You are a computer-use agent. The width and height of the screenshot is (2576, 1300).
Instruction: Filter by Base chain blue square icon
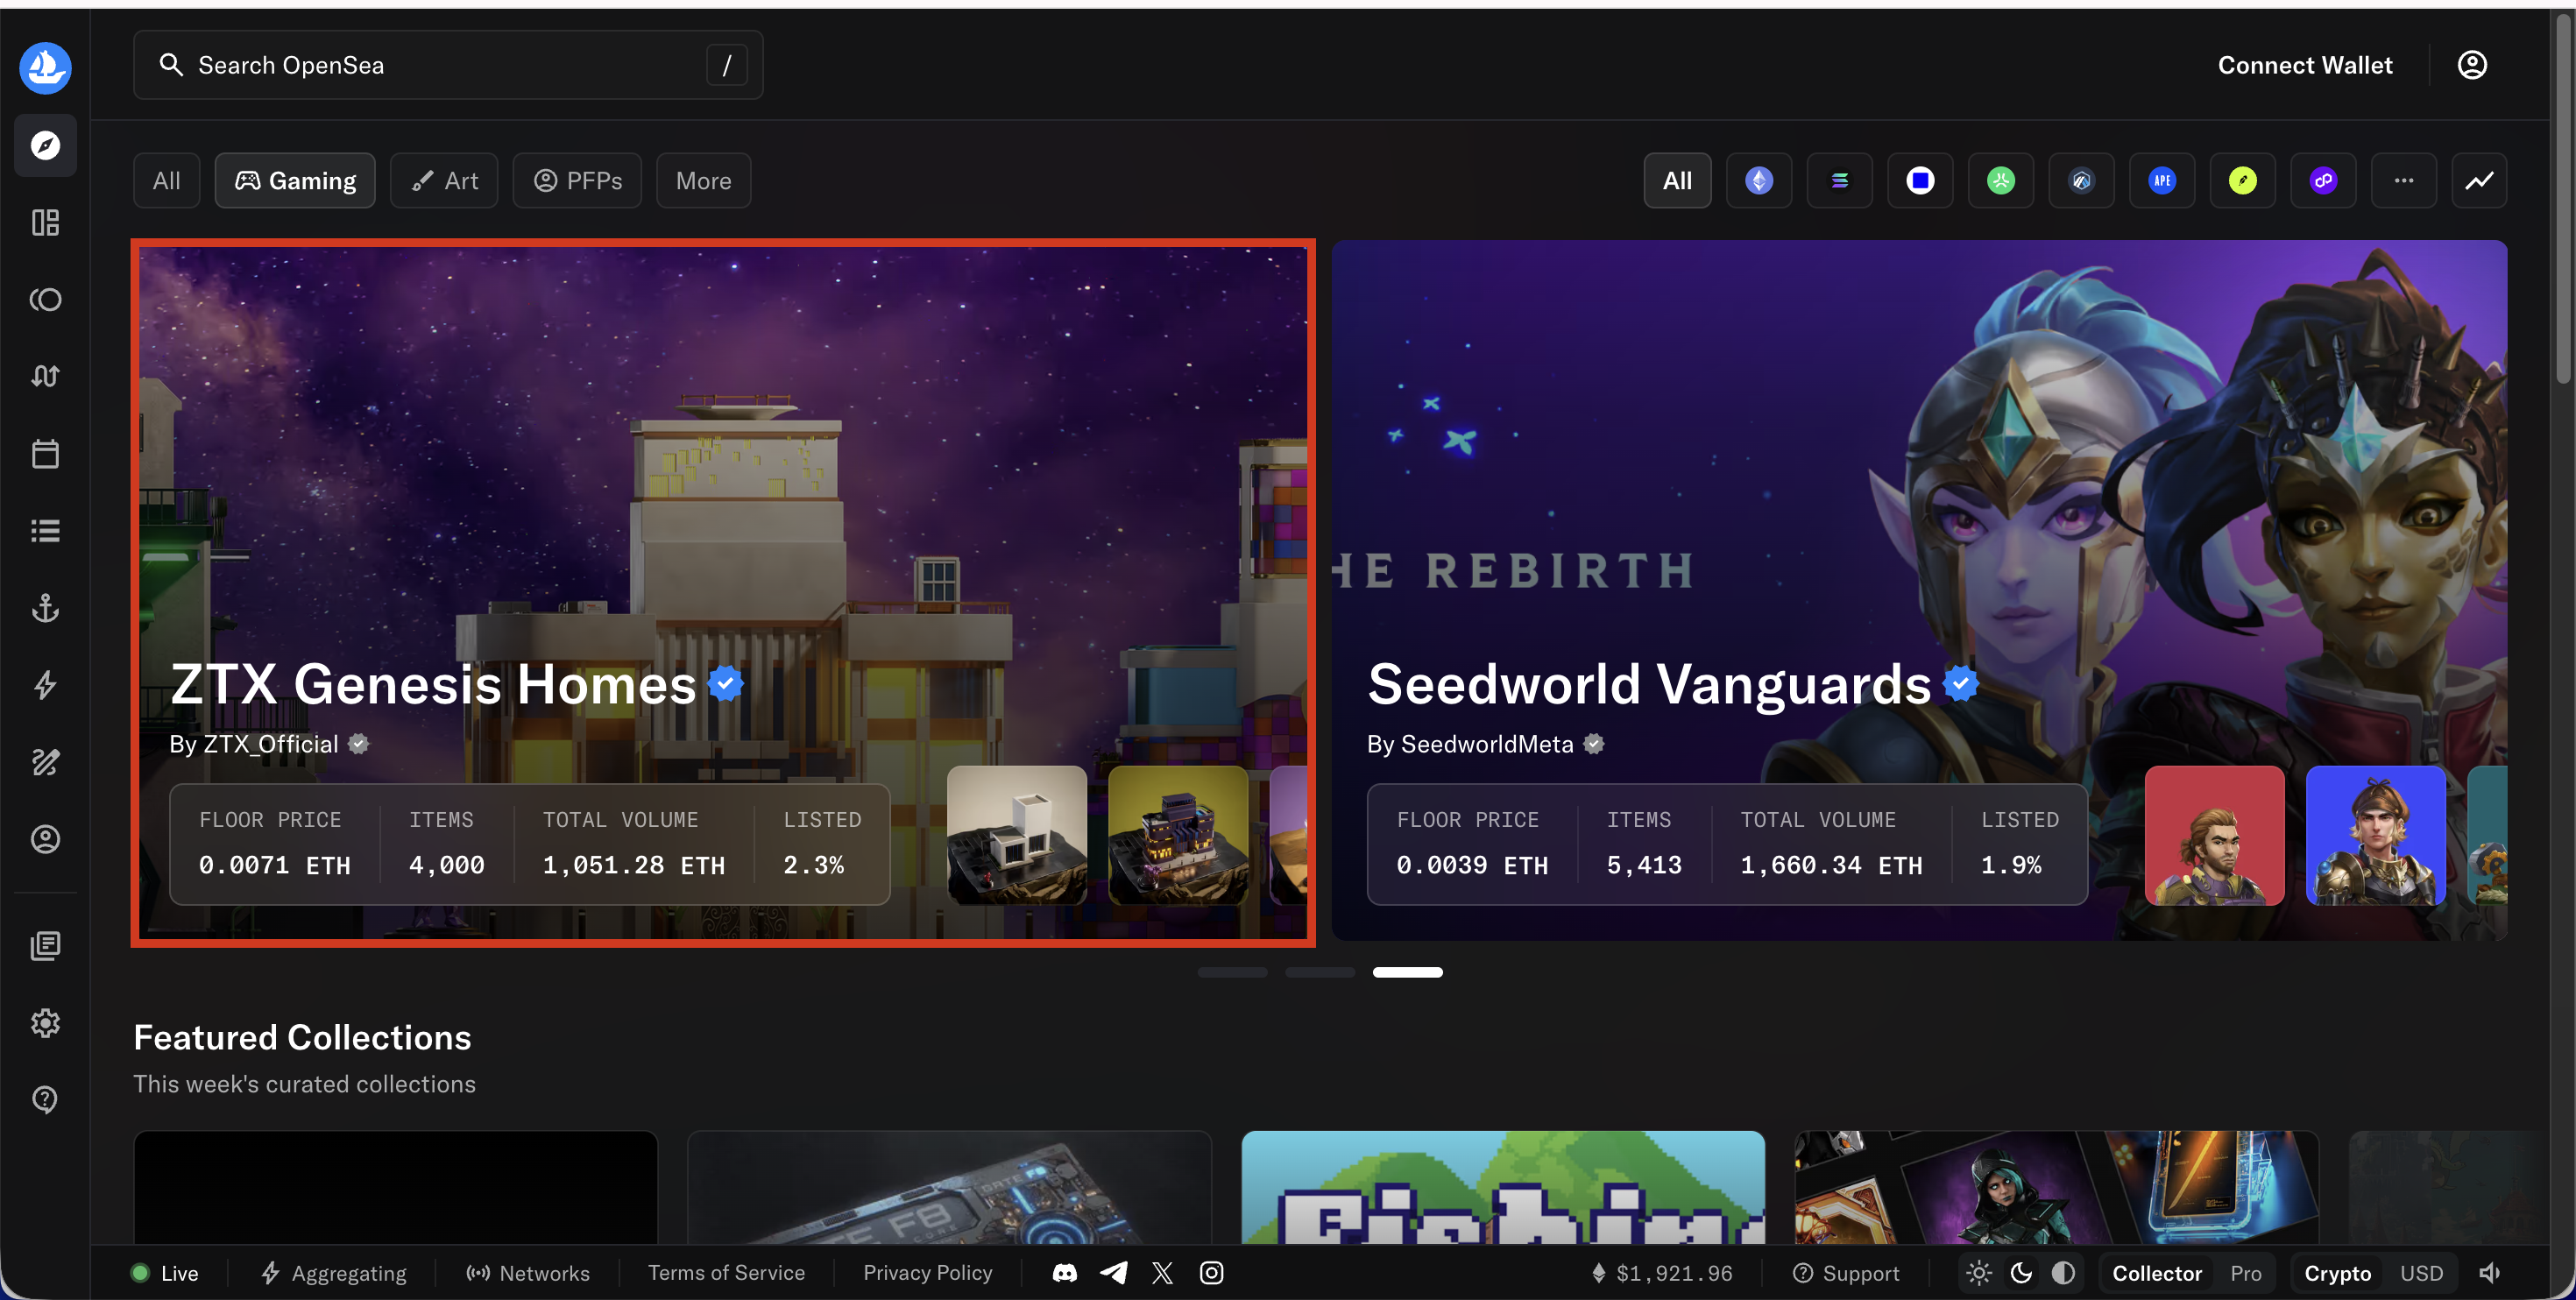tap(1920, 180)
